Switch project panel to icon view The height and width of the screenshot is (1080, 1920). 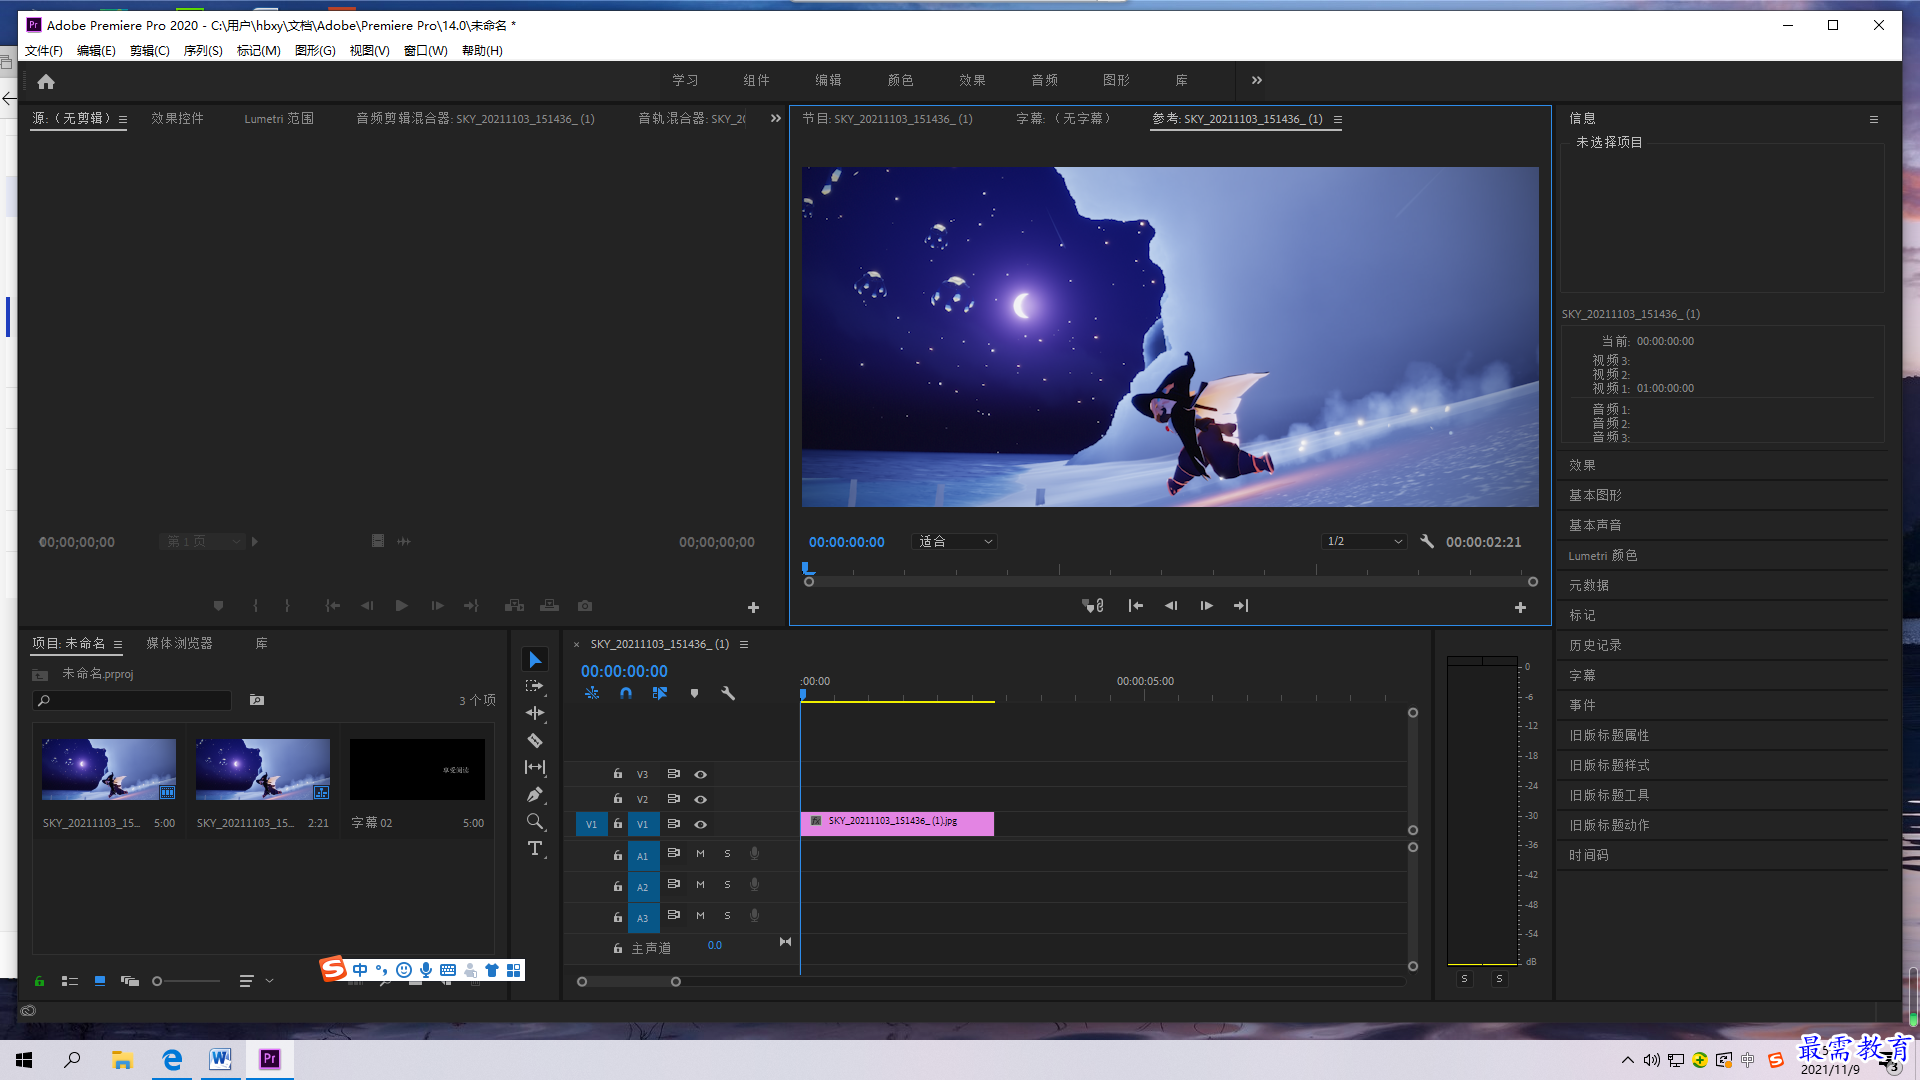coord(100,981)
